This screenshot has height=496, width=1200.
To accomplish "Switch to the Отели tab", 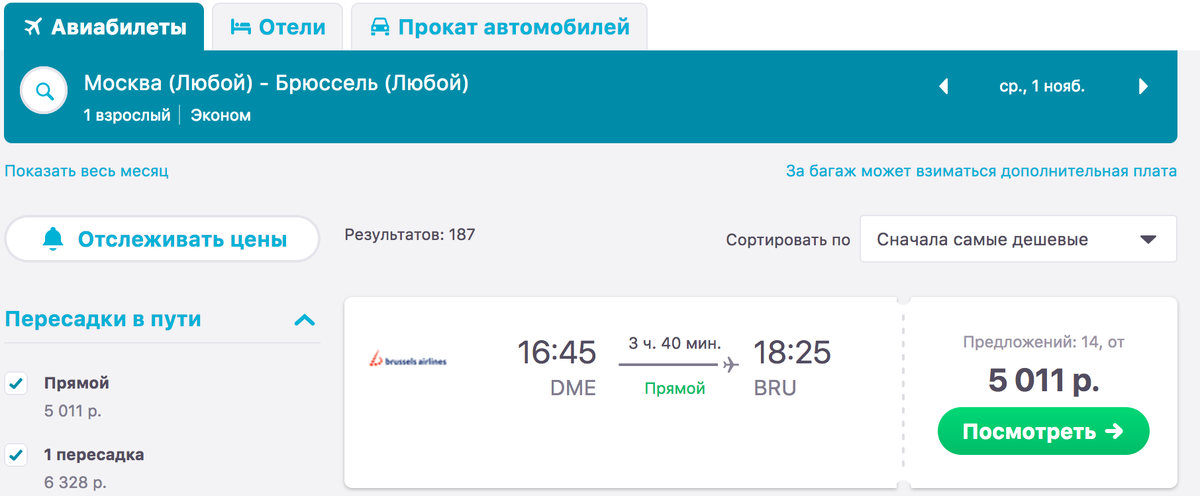I will point(278,27).
